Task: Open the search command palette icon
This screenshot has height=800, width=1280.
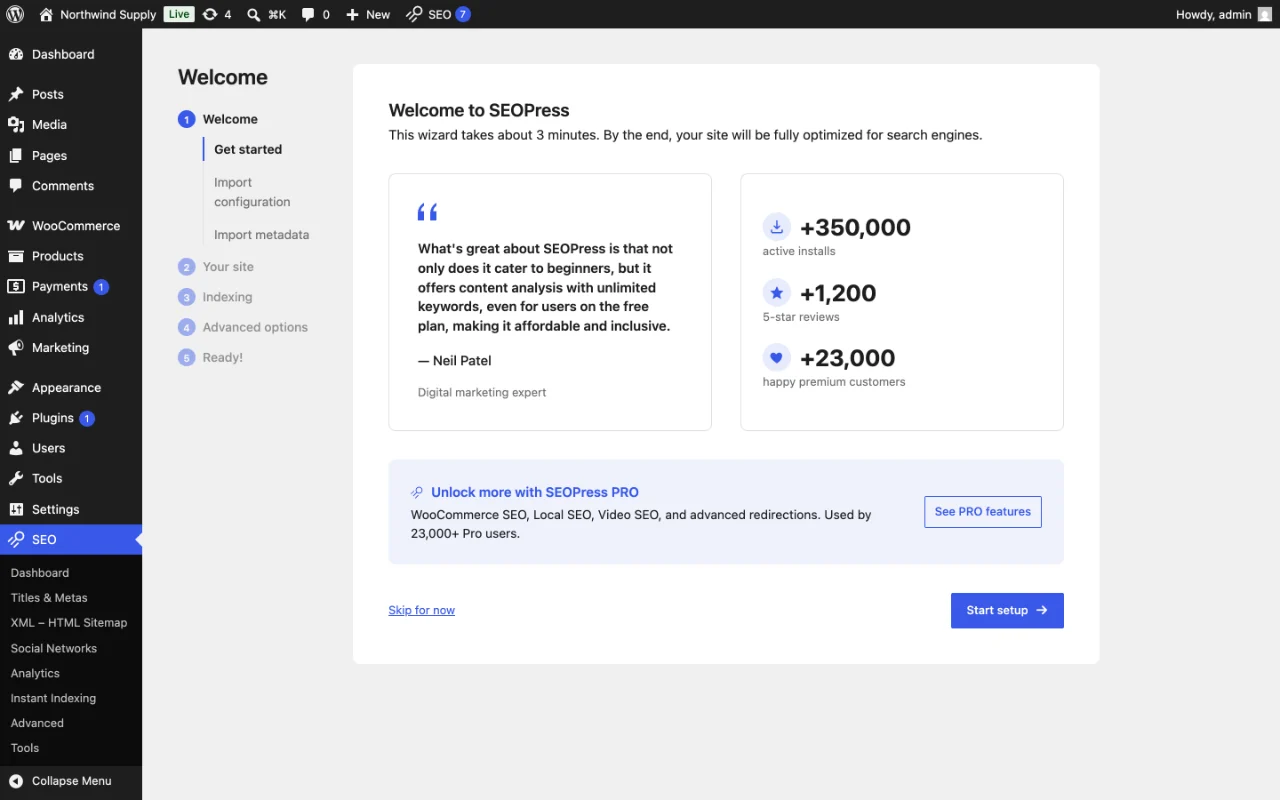Action: [x=267, y=14]
